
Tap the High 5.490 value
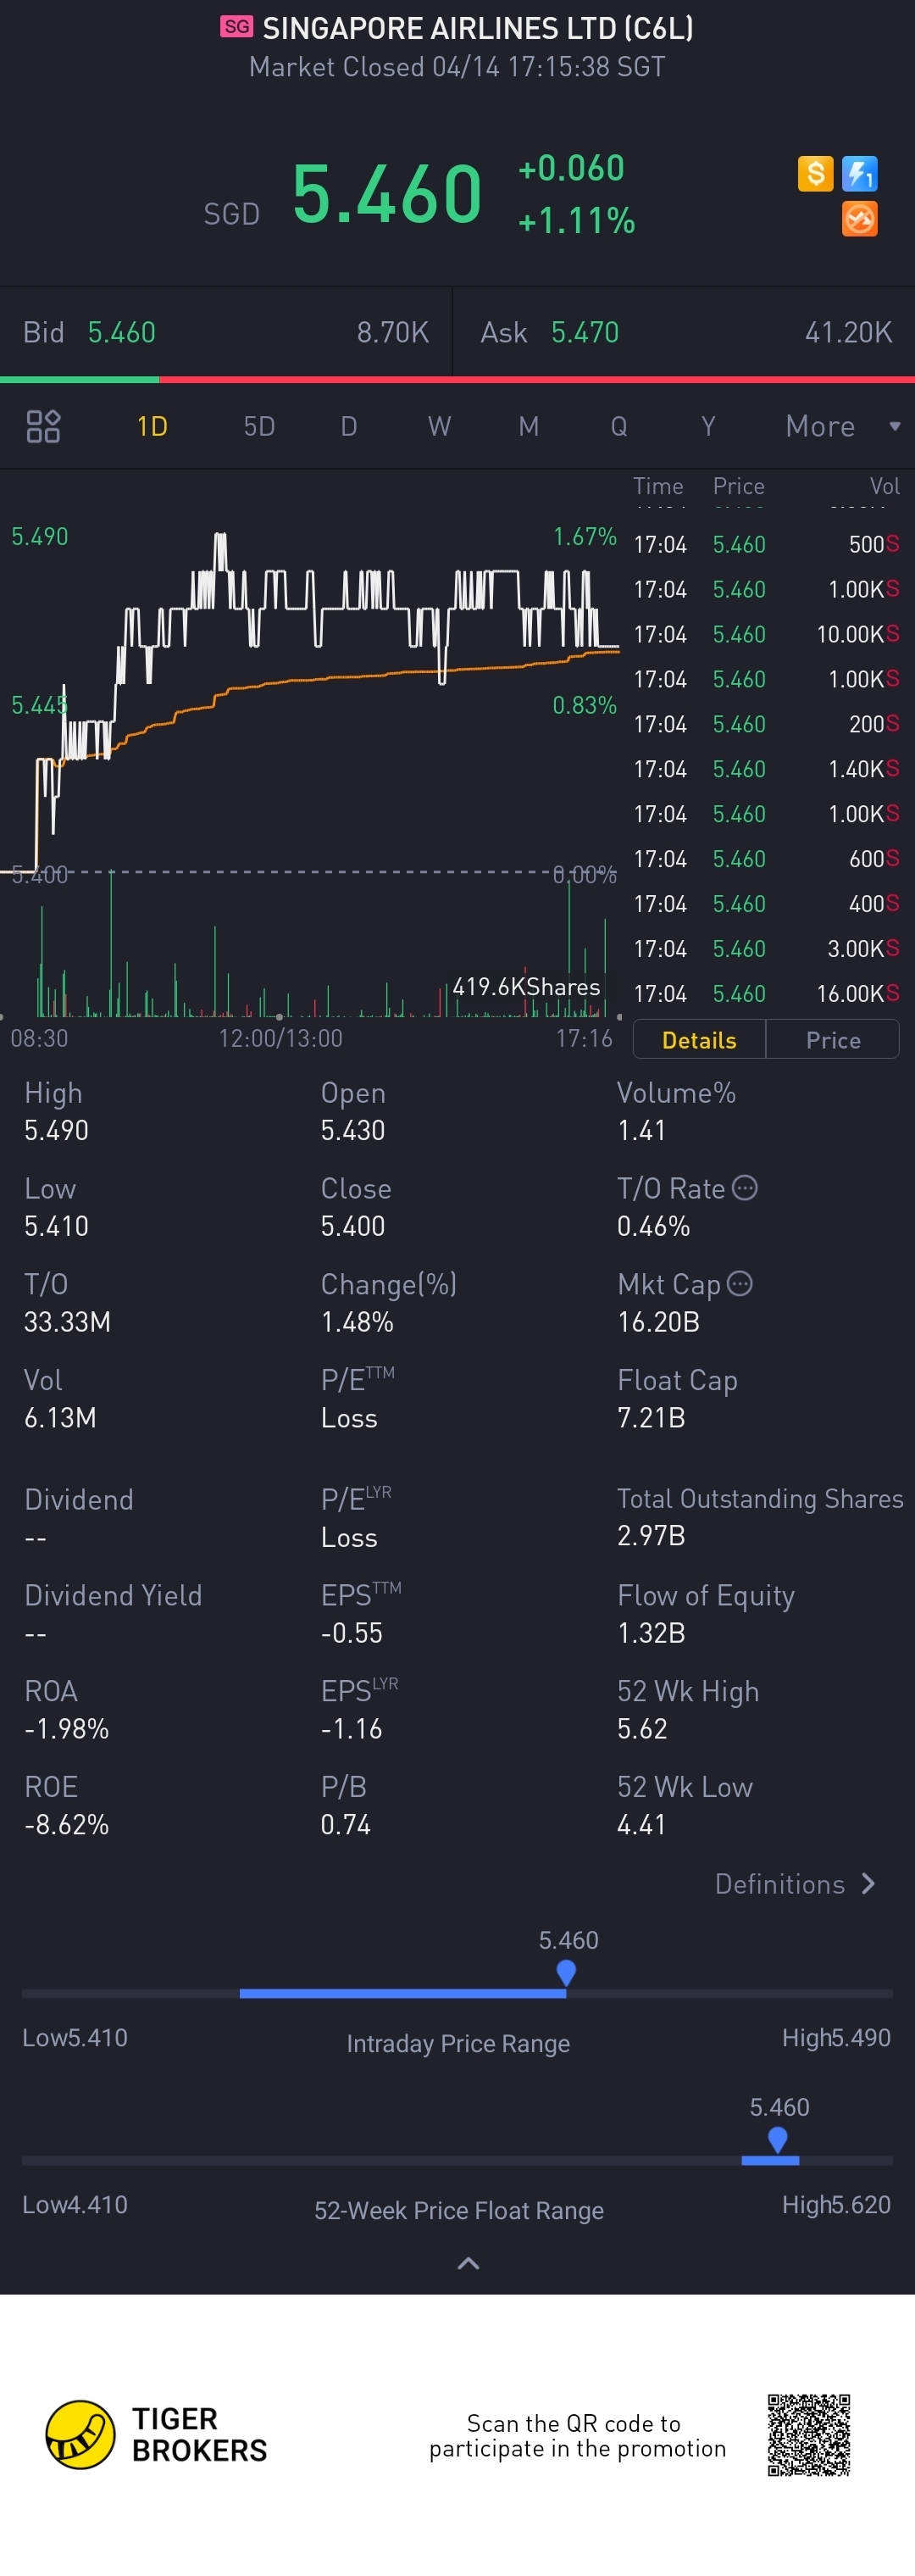[x=56, y=1130]
